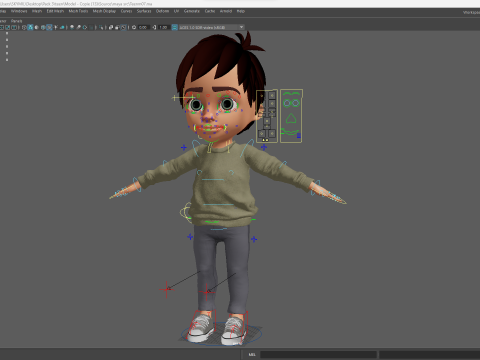
Task: Toggle textured display icon
Action: pyautogui.click(x=49, y=27)
